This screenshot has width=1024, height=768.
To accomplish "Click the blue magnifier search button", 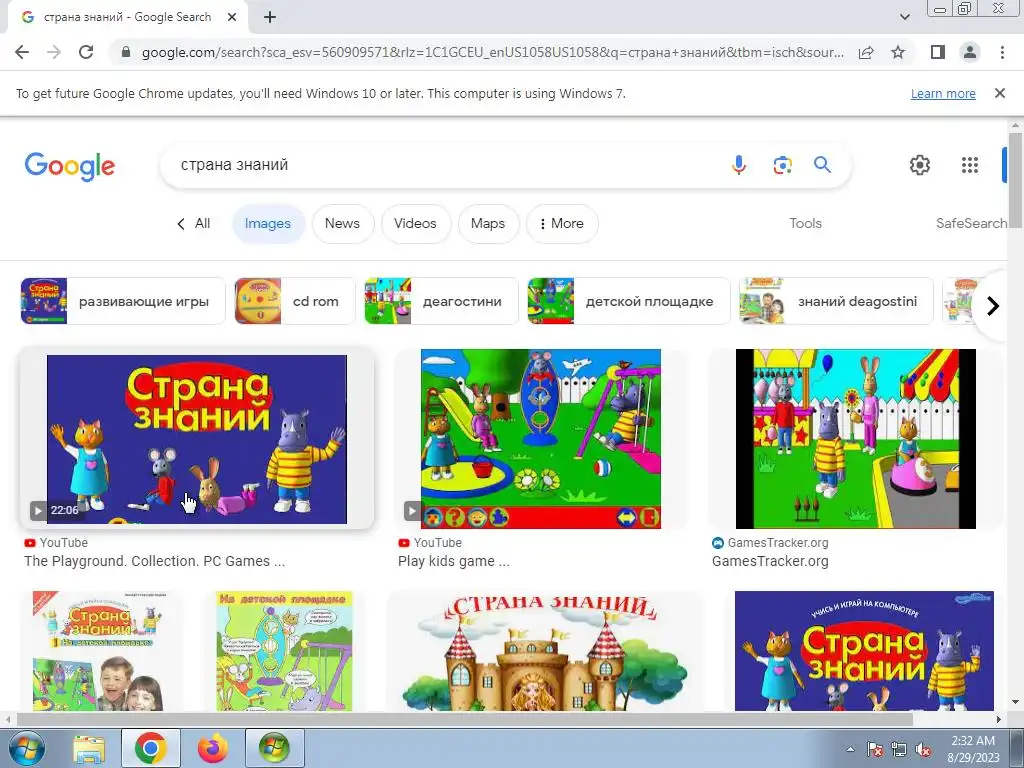I will (822, 165).
